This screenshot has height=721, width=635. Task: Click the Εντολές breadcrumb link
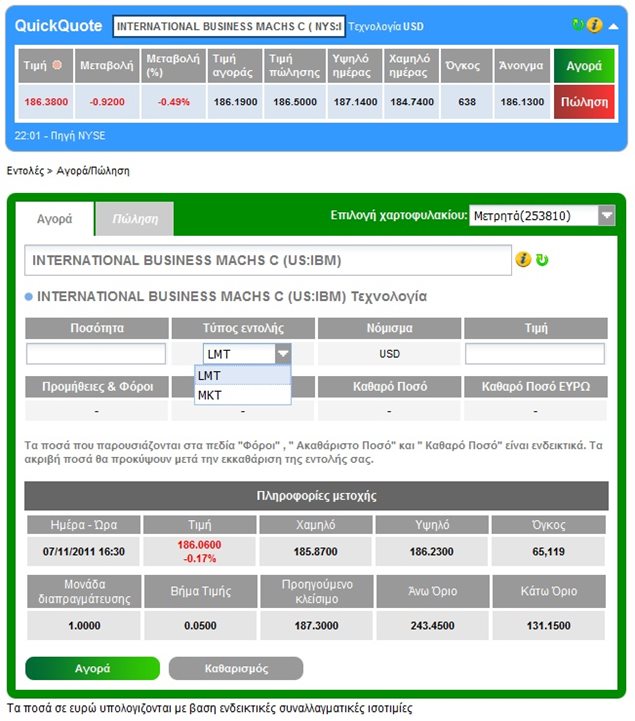coord(25,171)
